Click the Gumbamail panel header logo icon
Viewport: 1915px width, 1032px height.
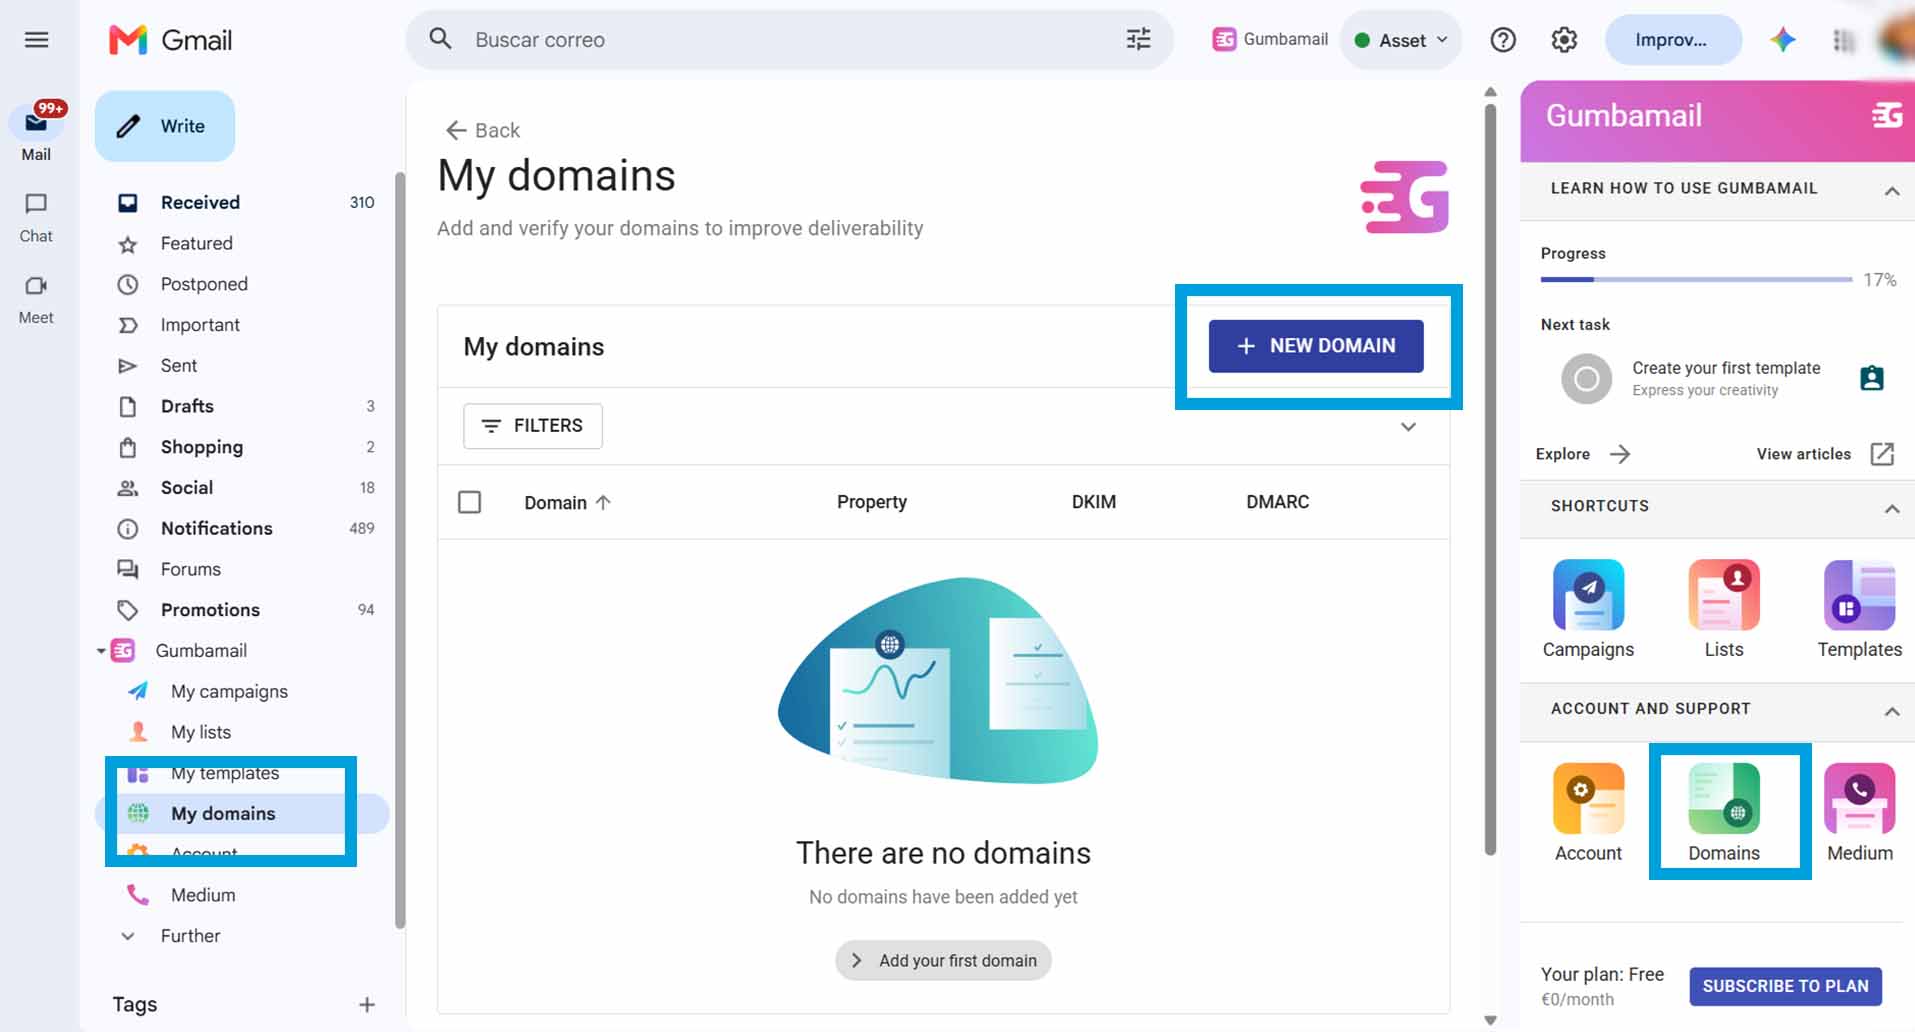click(1887, 115)
